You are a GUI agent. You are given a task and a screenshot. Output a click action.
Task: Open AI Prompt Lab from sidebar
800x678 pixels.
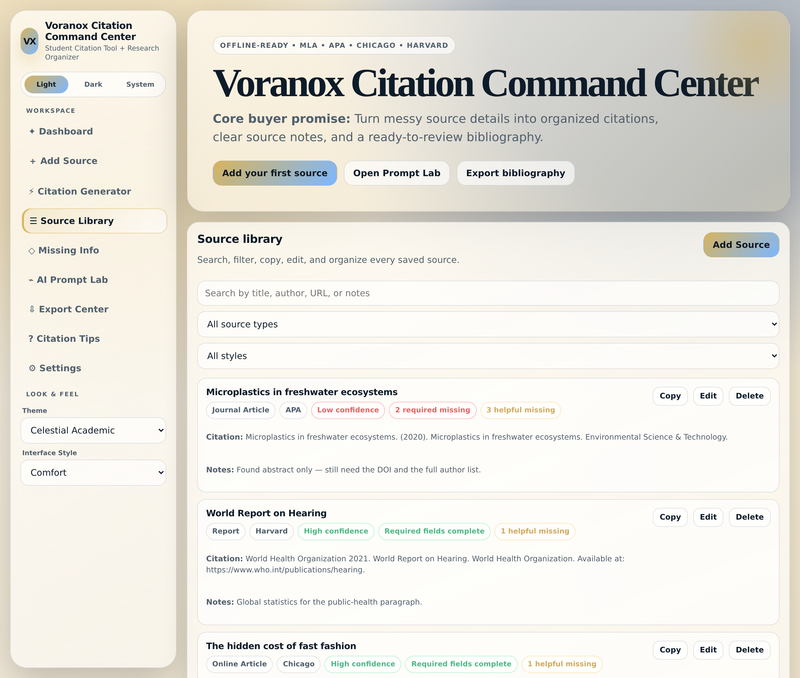(94, 280)
